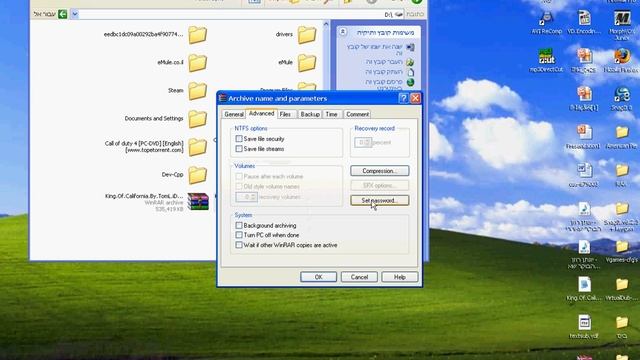Confirm the dialog with OK

[x=318, y=277]
